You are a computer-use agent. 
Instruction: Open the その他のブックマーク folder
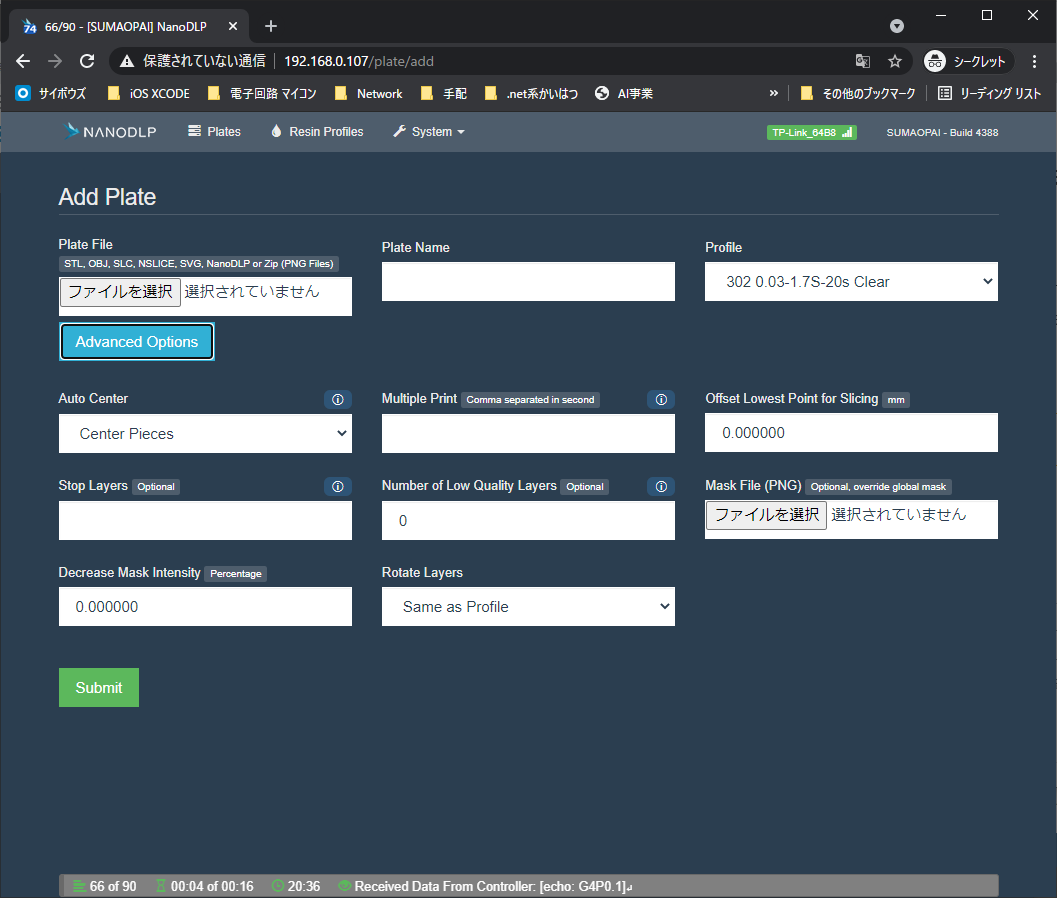point(857,94)
